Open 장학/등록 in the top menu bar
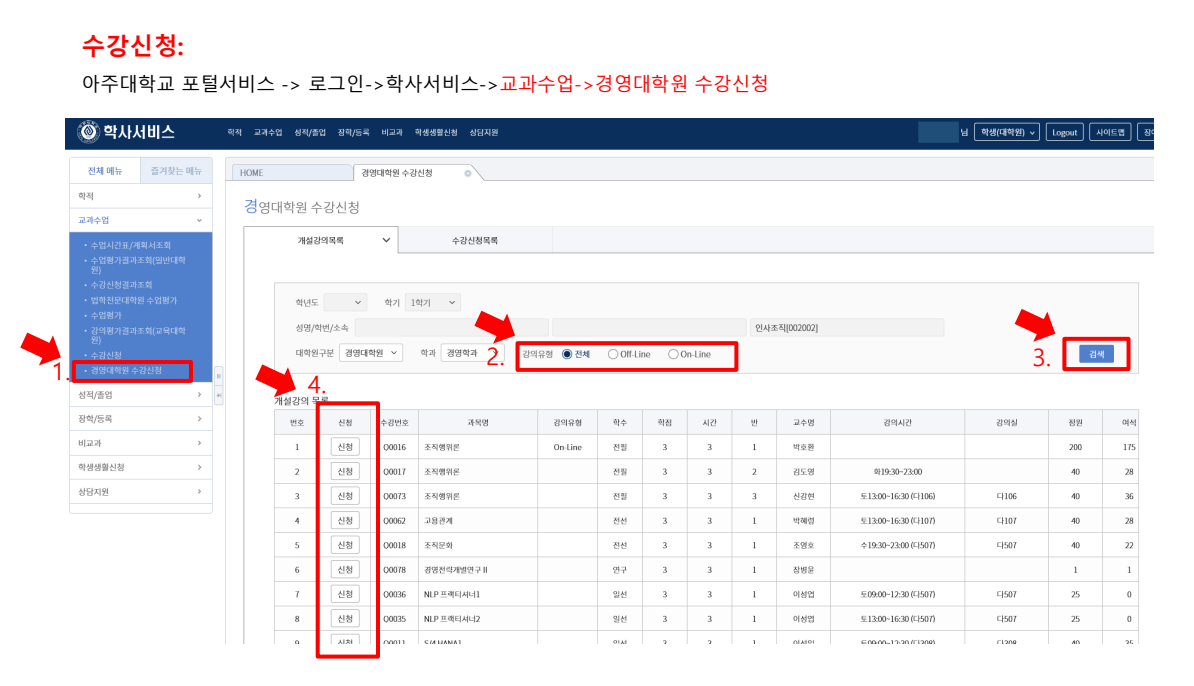 pyautogui.click(x=353, y=132)
